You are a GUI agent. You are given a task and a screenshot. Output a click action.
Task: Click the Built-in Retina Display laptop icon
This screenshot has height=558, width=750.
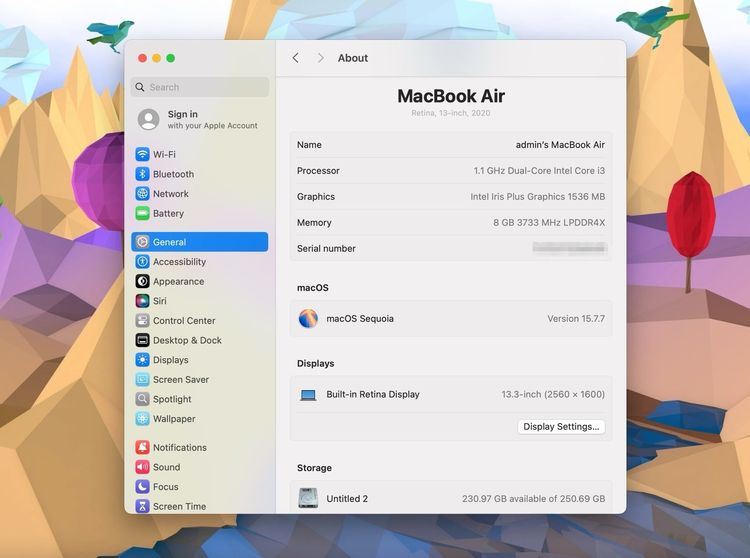click(x=308, y=395)
